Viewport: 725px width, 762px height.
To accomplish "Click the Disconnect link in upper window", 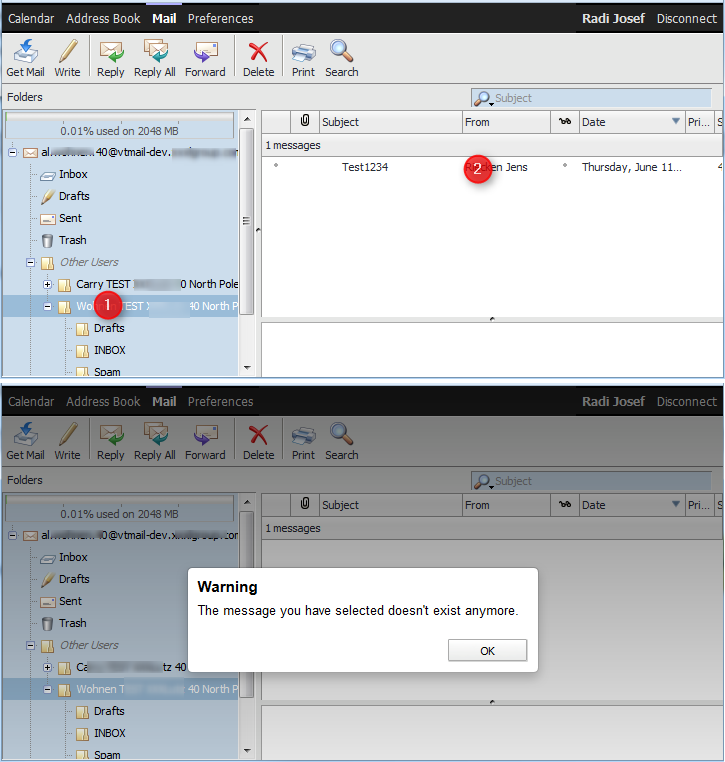I will (x=686, y=19).
